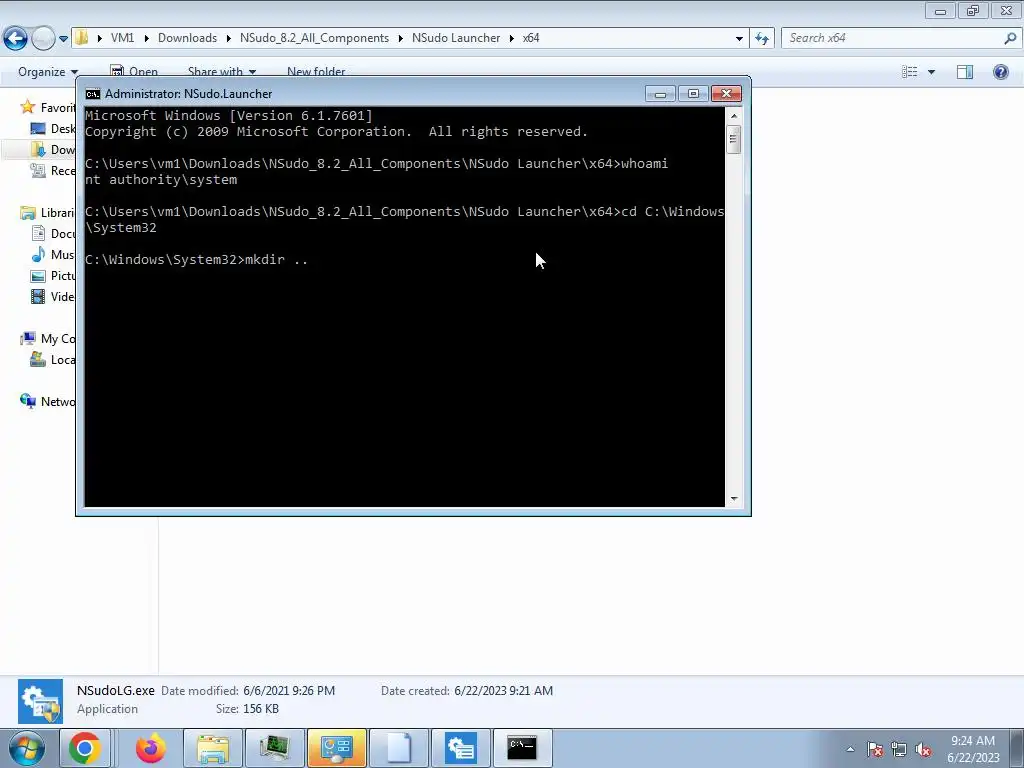
Task: Select Favorites in the navigation pane
Action: 47,107
